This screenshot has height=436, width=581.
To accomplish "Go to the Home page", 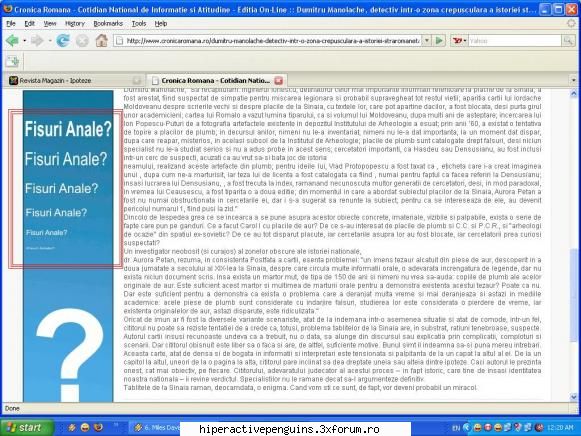I will click(x=101, y=40).
